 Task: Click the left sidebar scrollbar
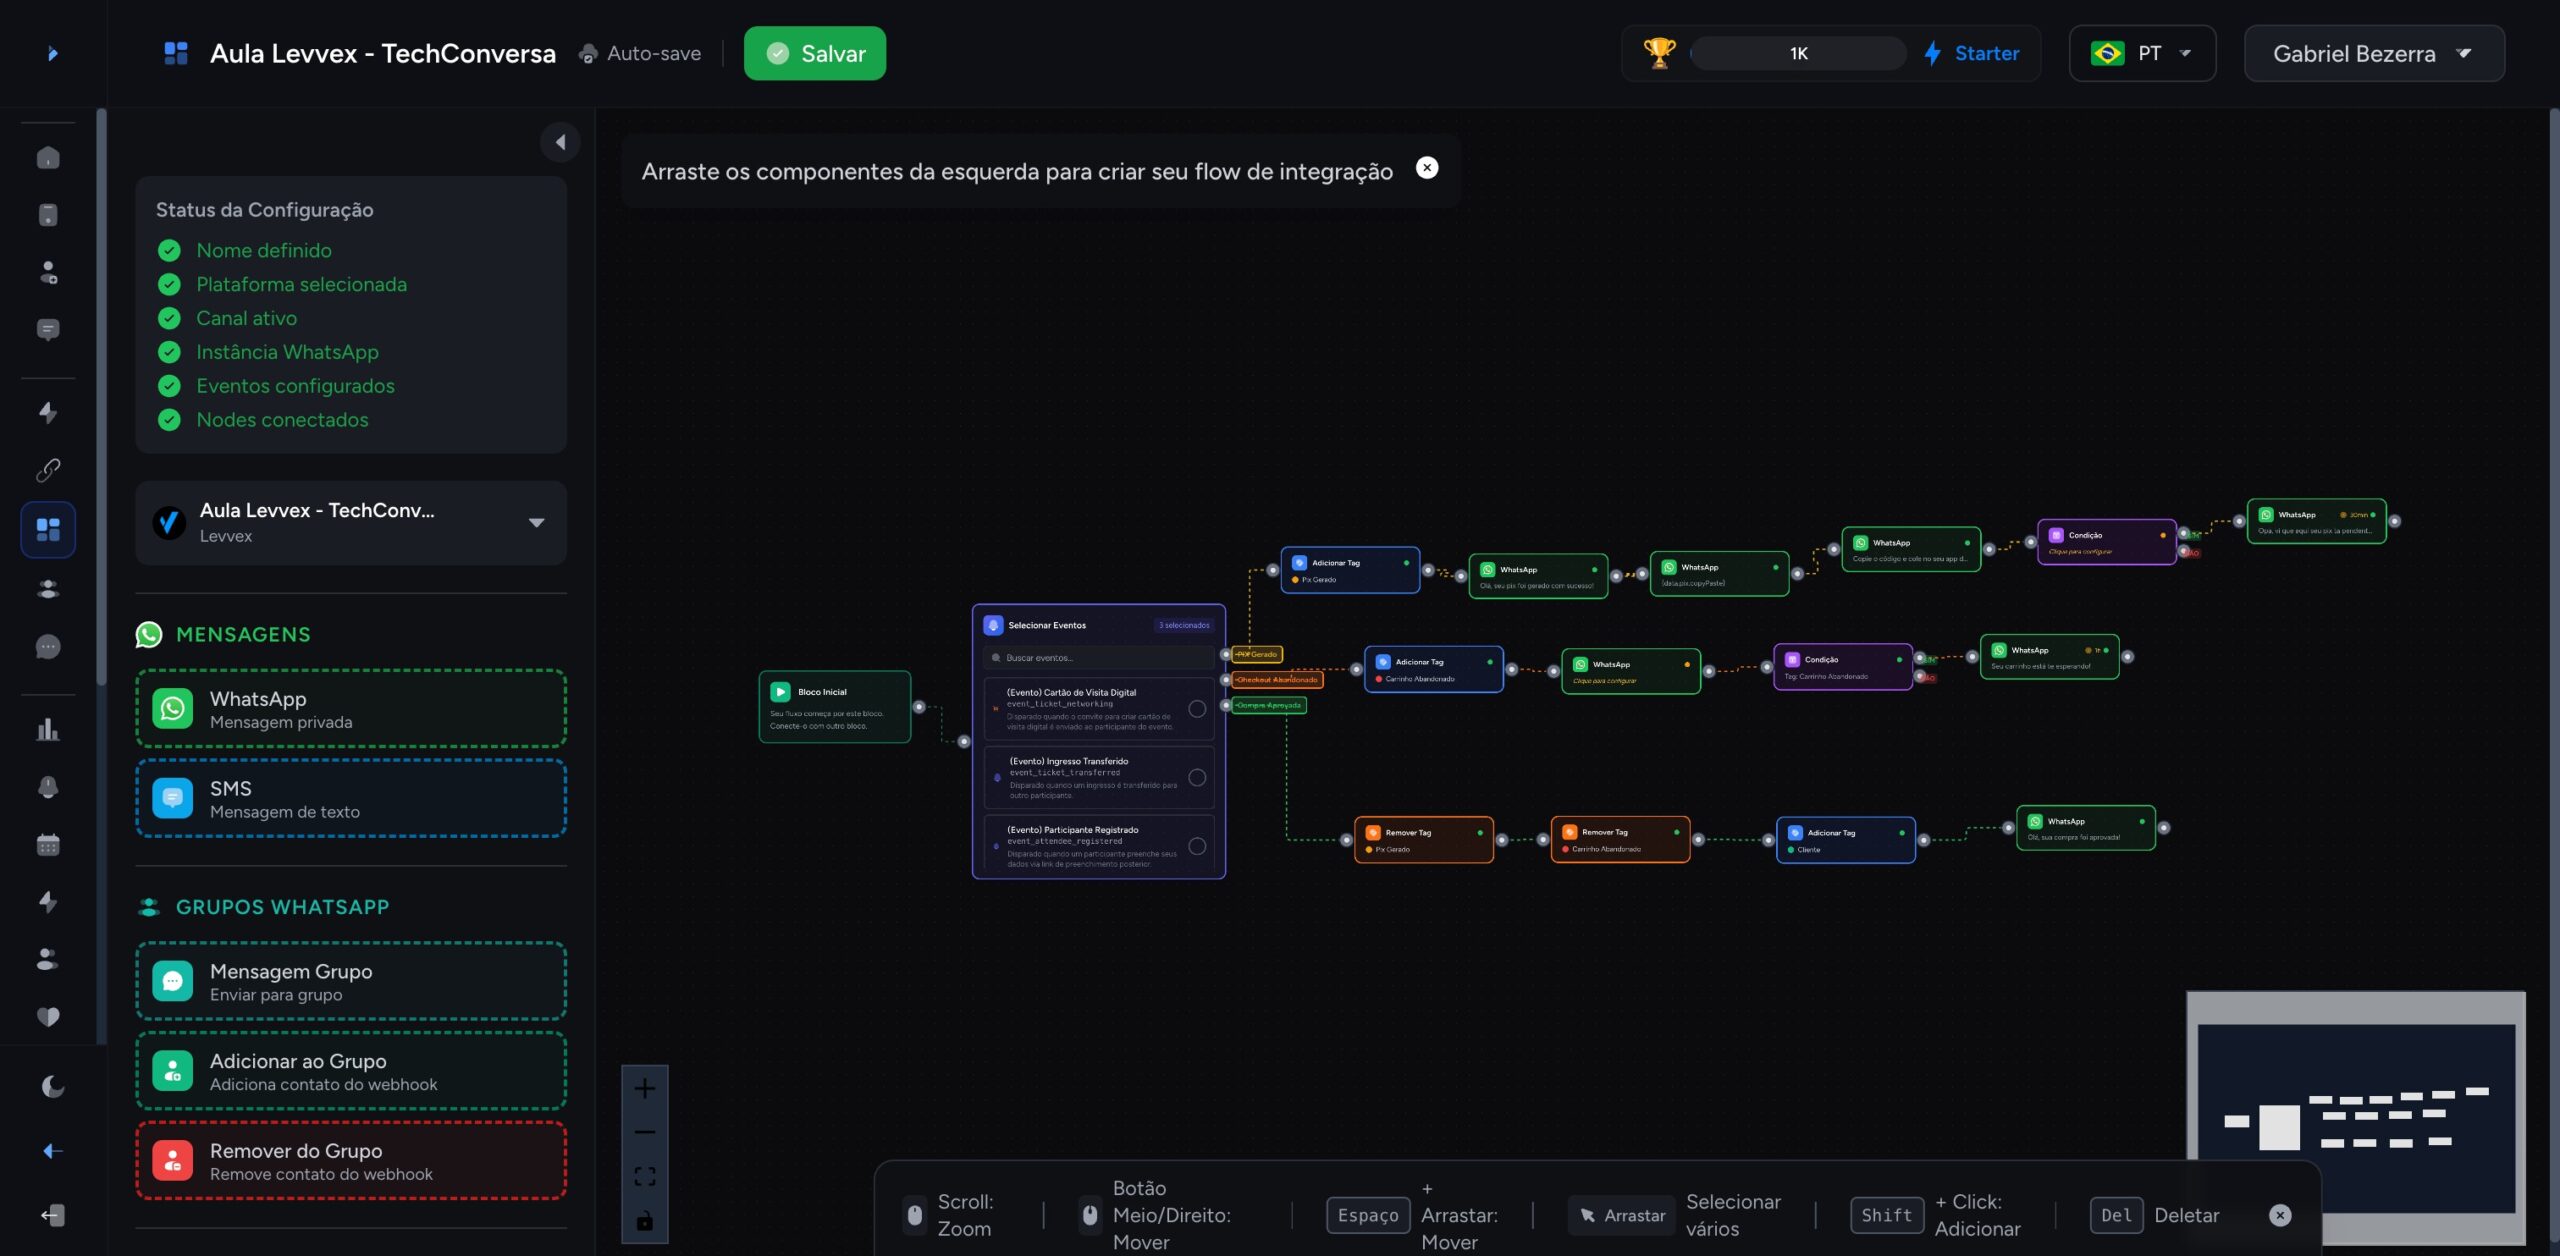[x=101, y=398]
